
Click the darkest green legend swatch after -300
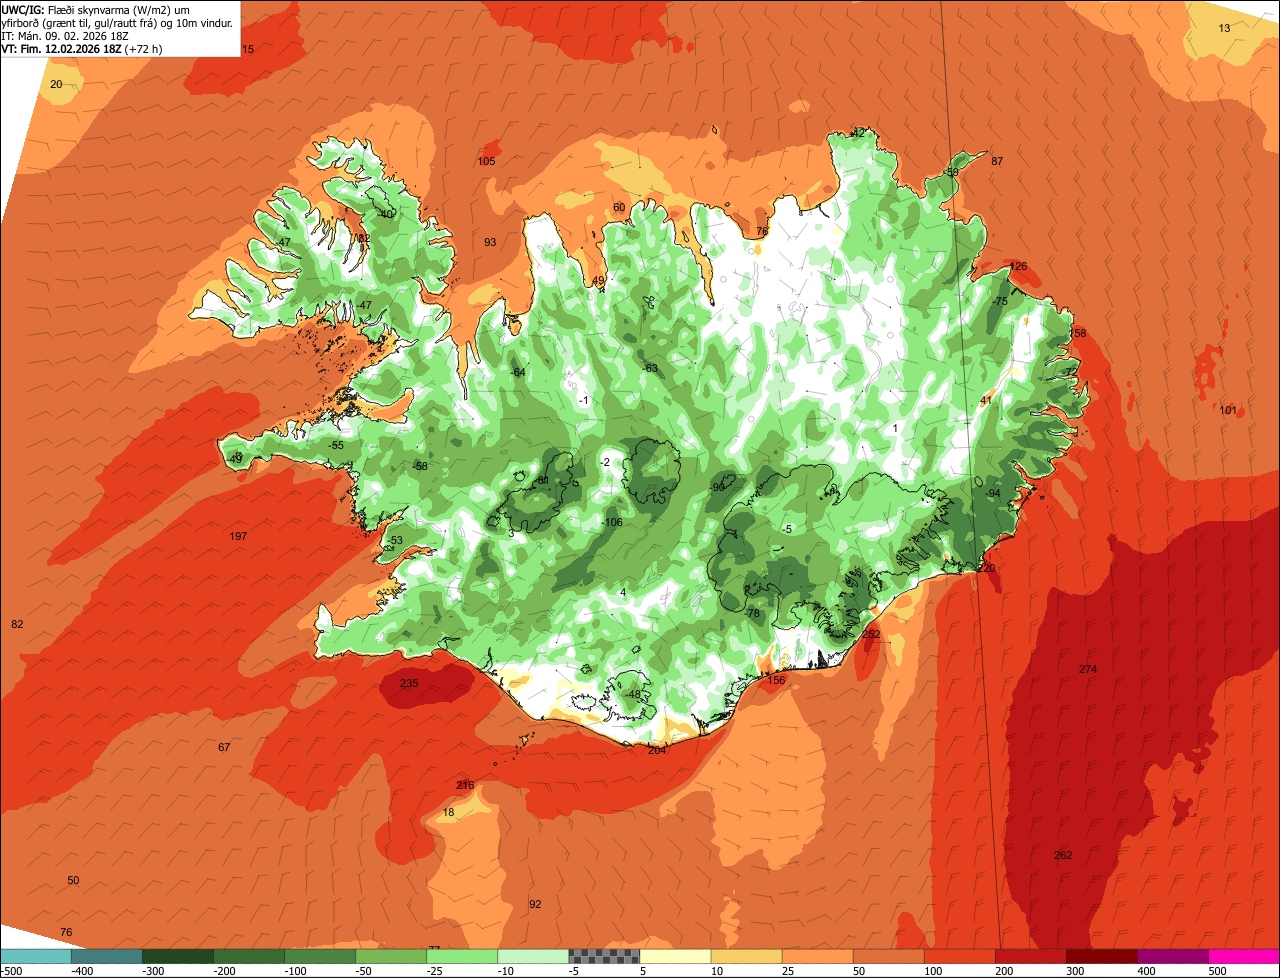[177, 957]
